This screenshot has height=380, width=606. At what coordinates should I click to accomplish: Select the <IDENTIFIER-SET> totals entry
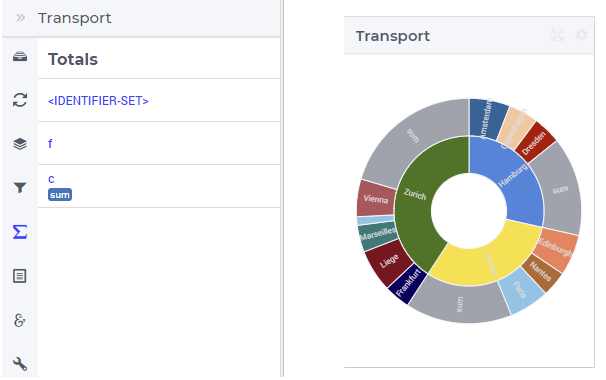pyautogui.click(x=98, y=101)
